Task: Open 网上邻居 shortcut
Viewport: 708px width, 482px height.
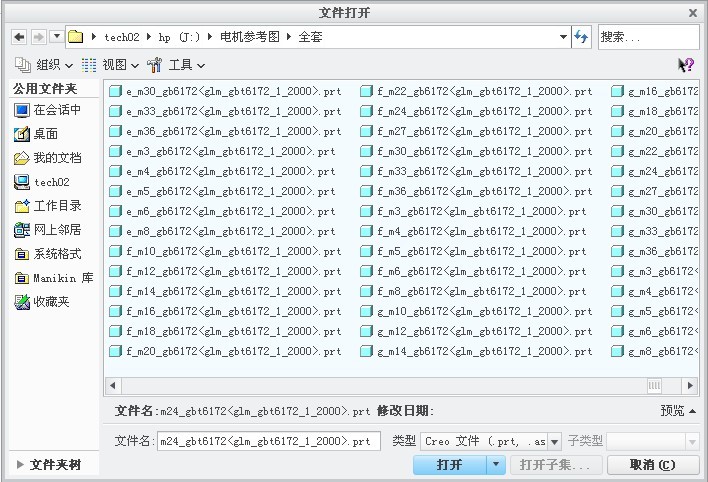Action: coord(48,230)
